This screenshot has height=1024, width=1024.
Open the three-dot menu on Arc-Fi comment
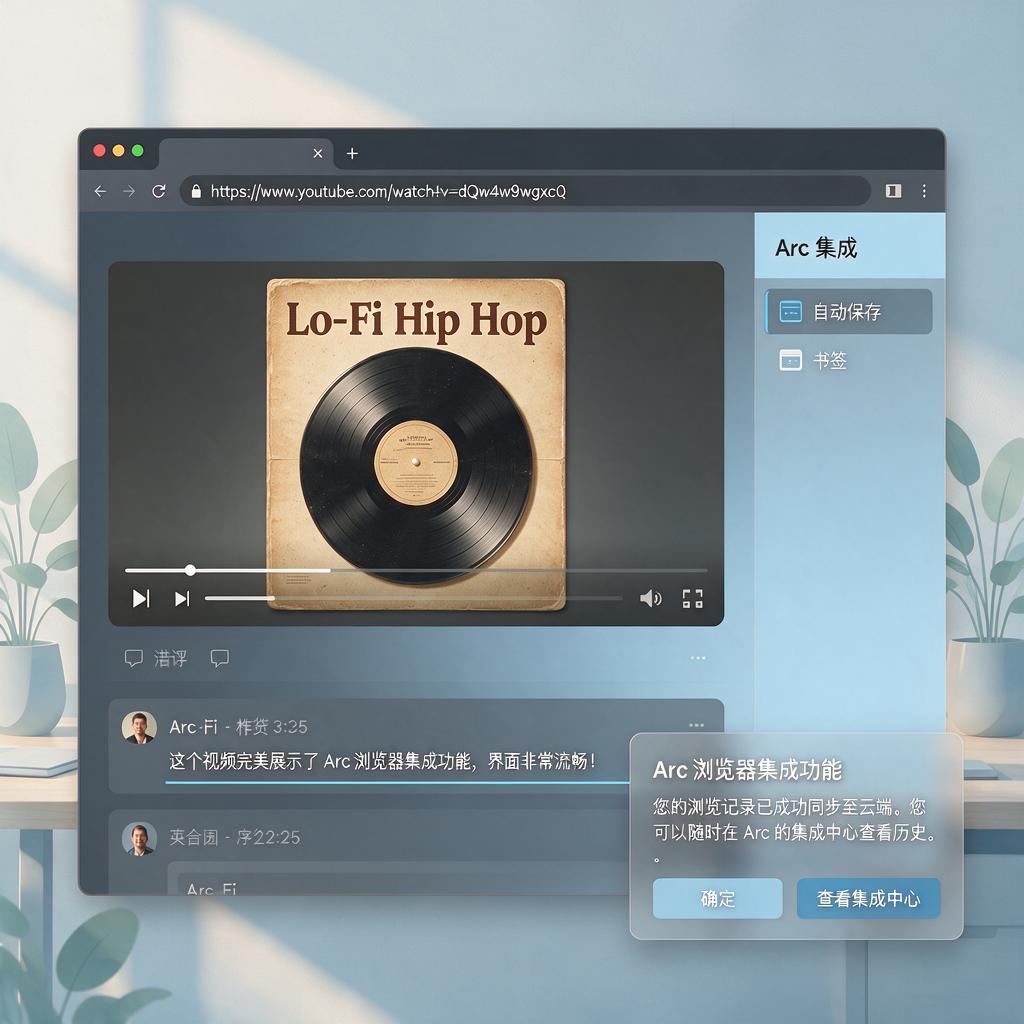click(697, 725)
